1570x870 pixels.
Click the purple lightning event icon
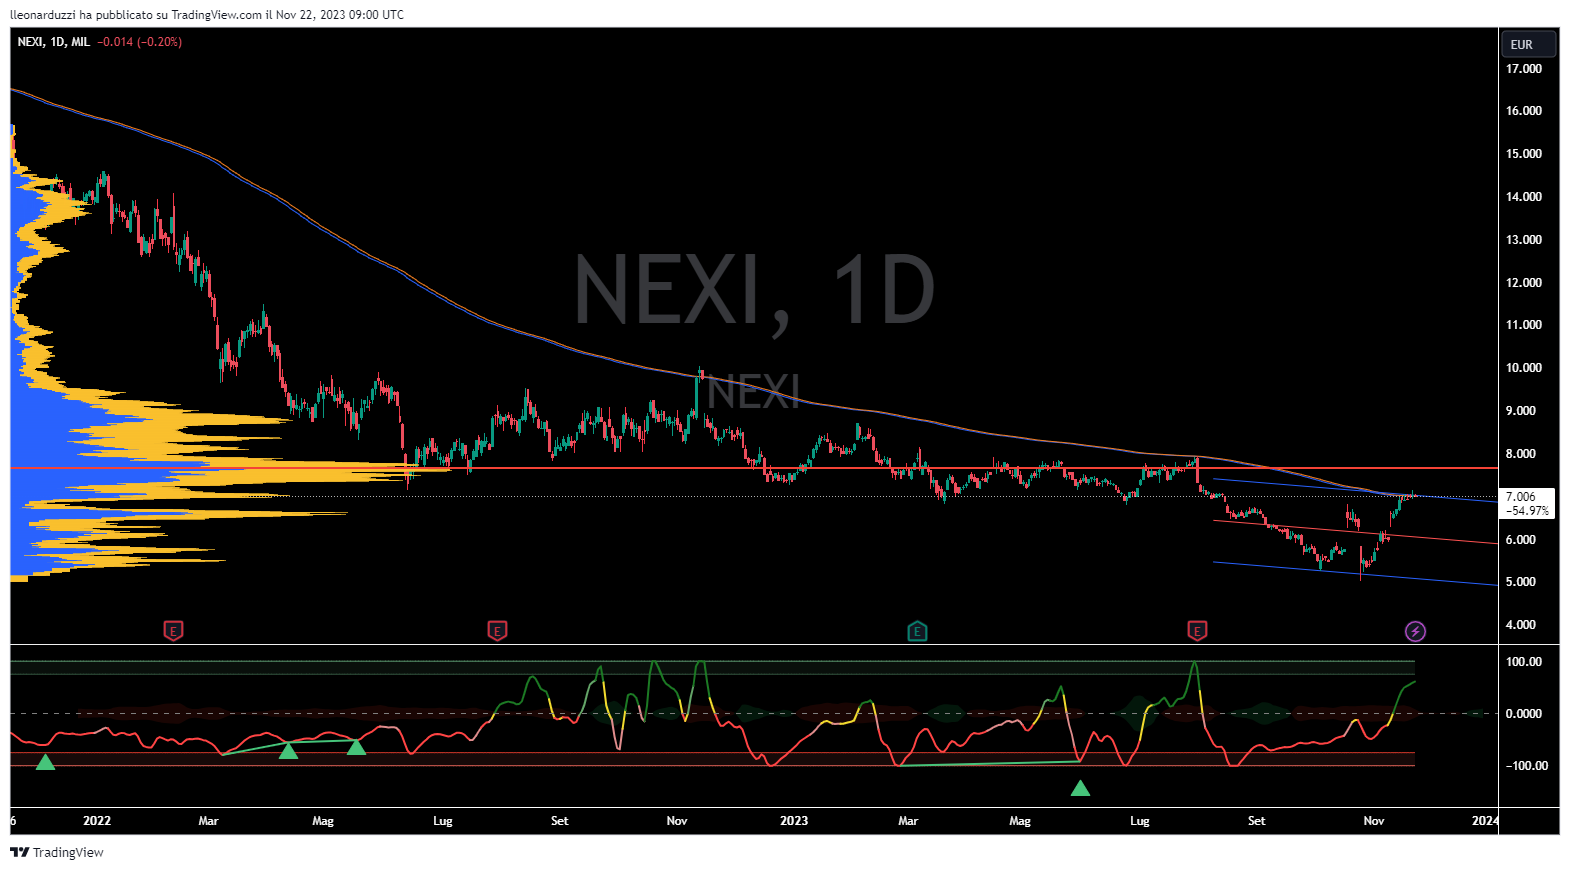coord(1415,631)
